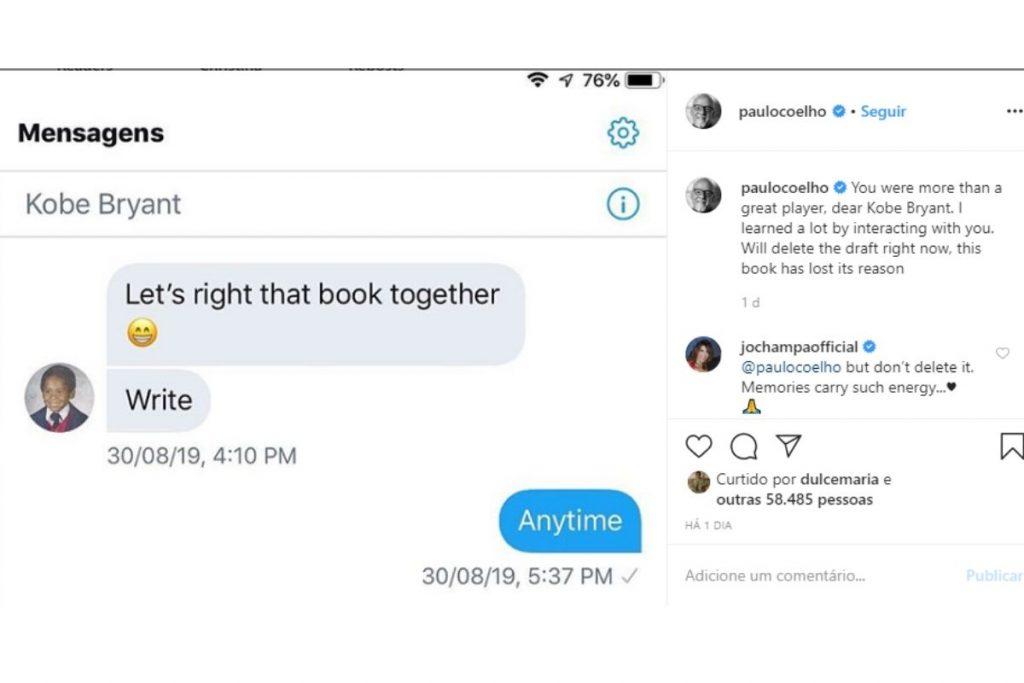Click the @paulocoelho mention in comment

[x=791, y=367]
